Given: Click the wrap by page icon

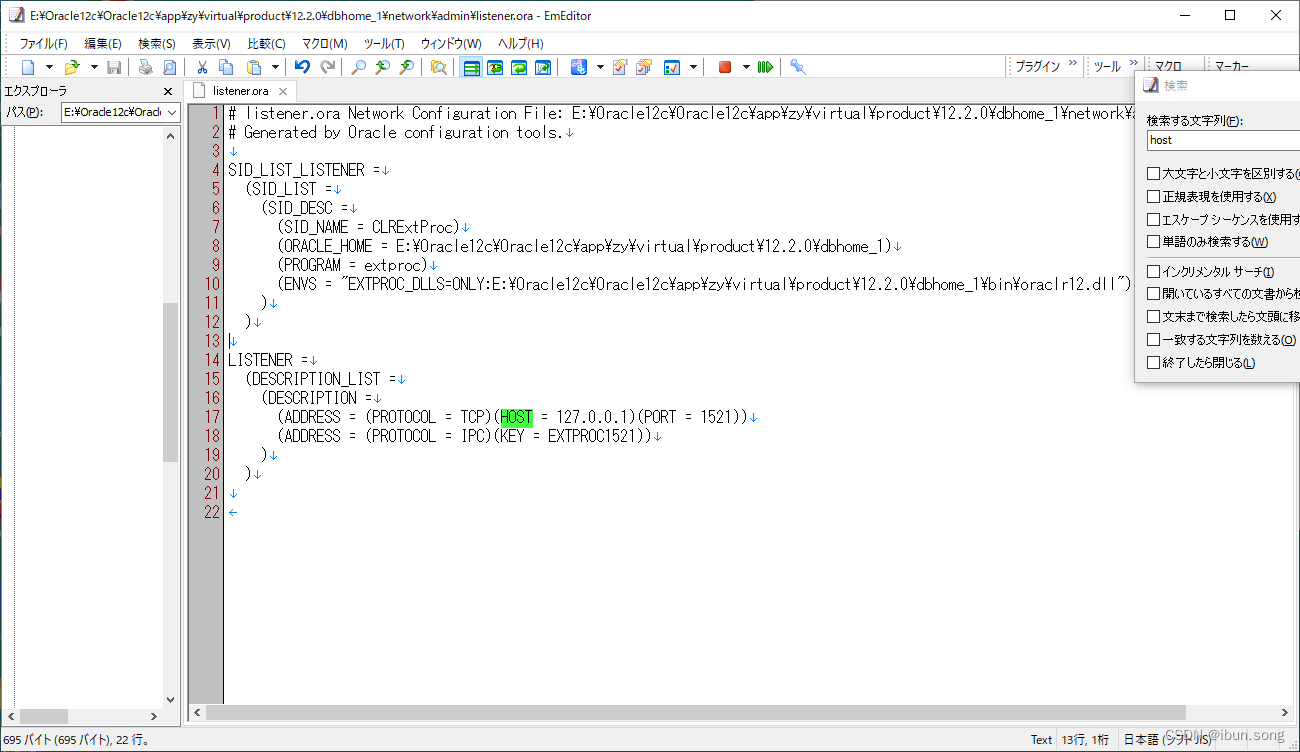Looking at the screenshot, I should [x=543, y=67].
